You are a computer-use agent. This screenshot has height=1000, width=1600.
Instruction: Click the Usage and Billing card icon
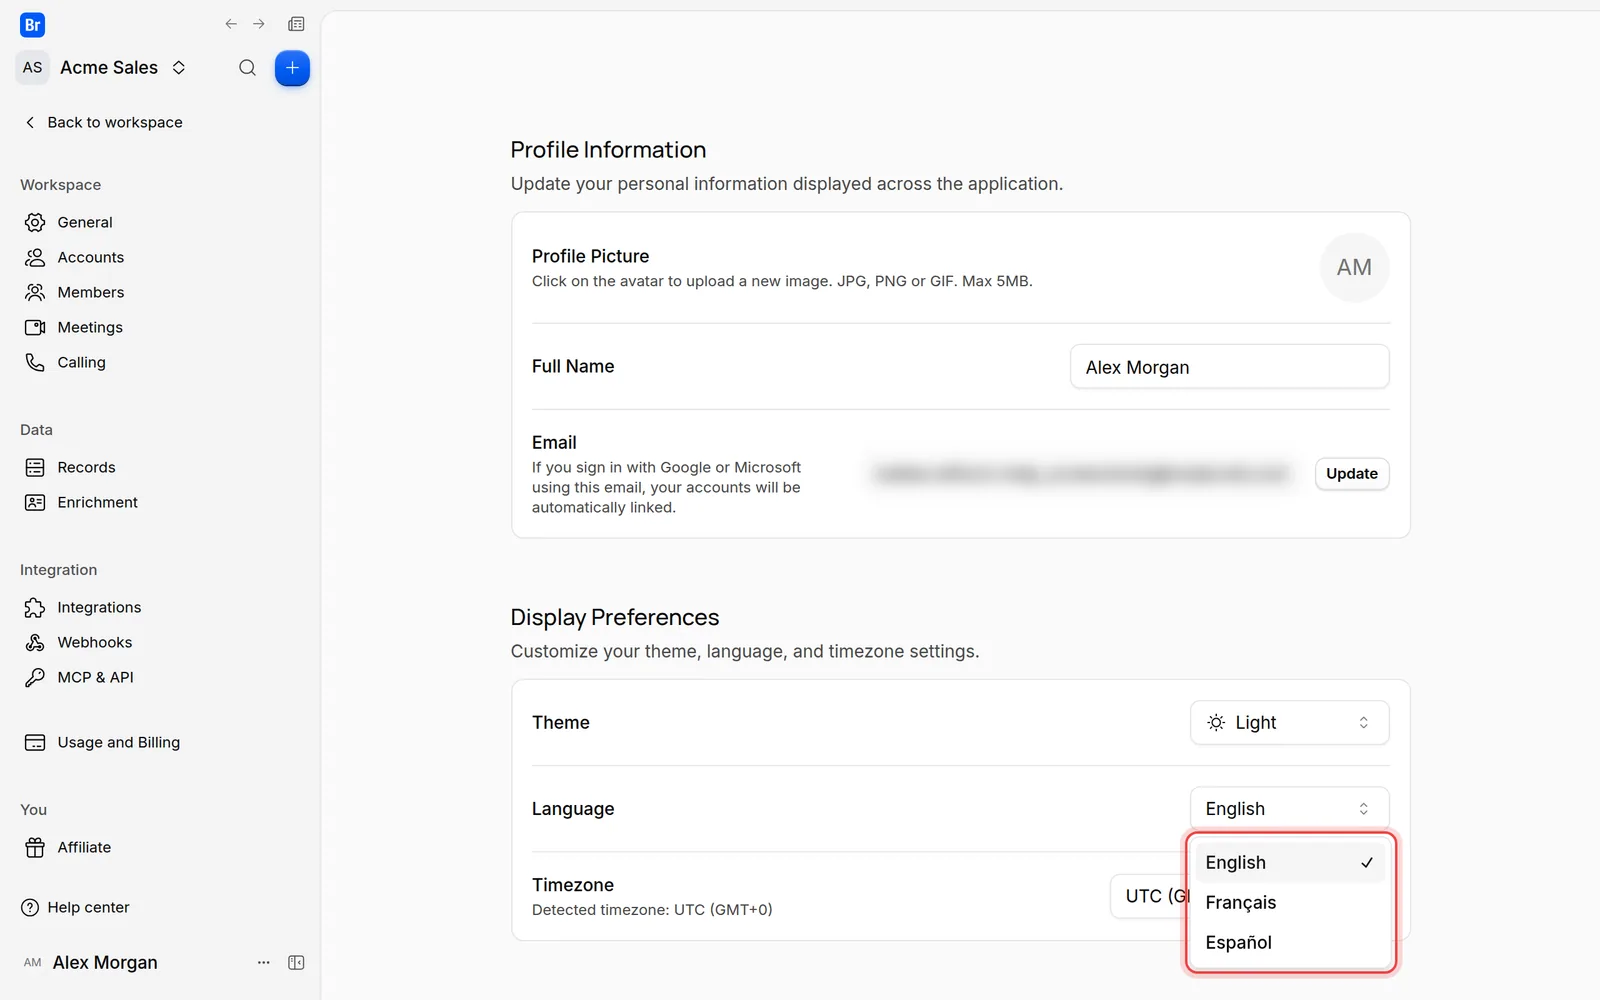(x=35, y=742)
